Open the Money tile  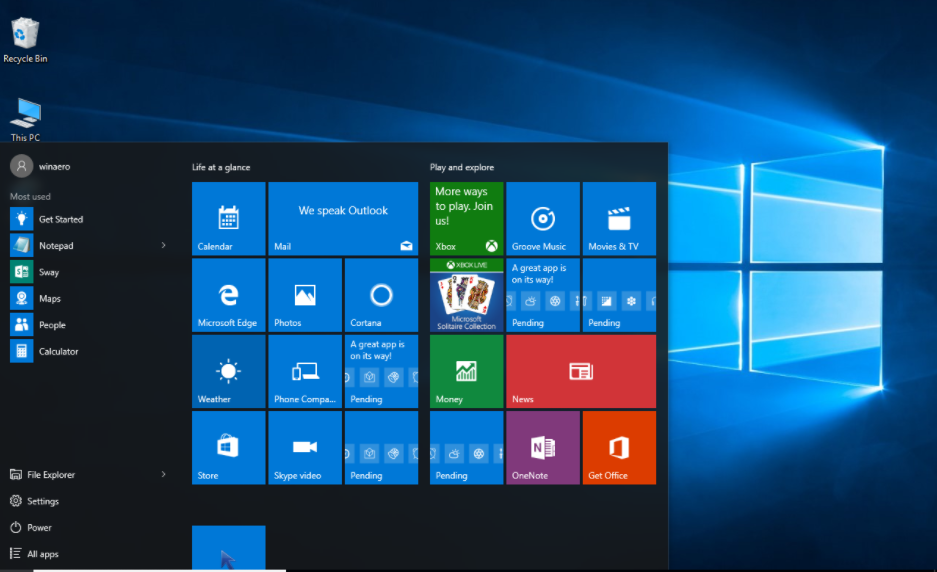tap(466, 371)
